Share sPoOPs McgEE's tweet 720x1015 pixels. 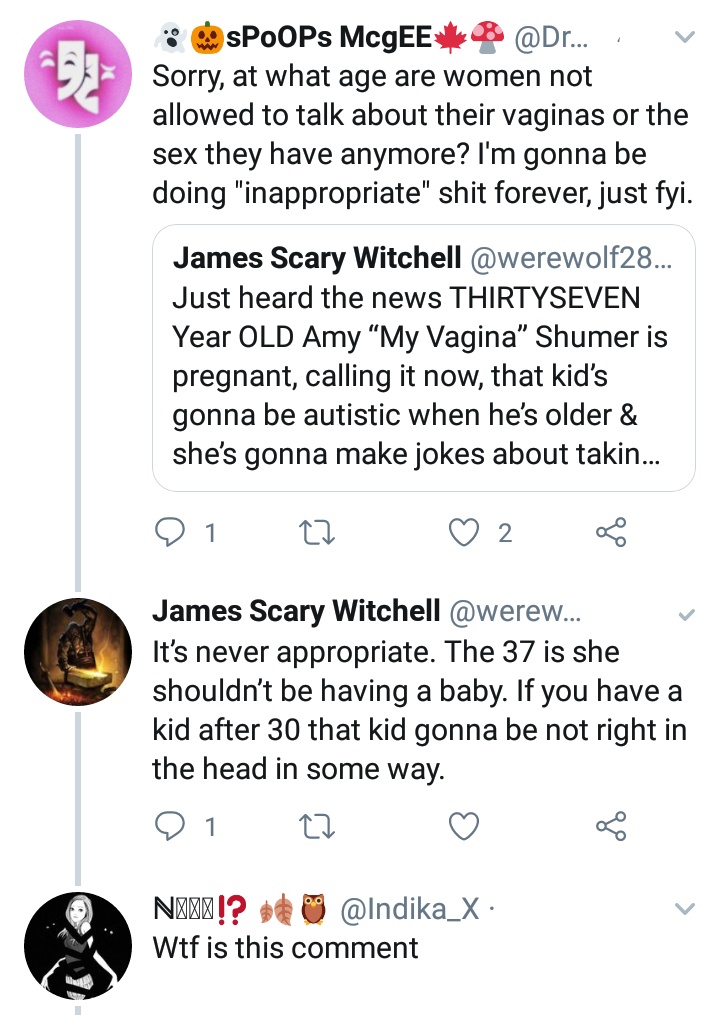click(x=611, y=532)
